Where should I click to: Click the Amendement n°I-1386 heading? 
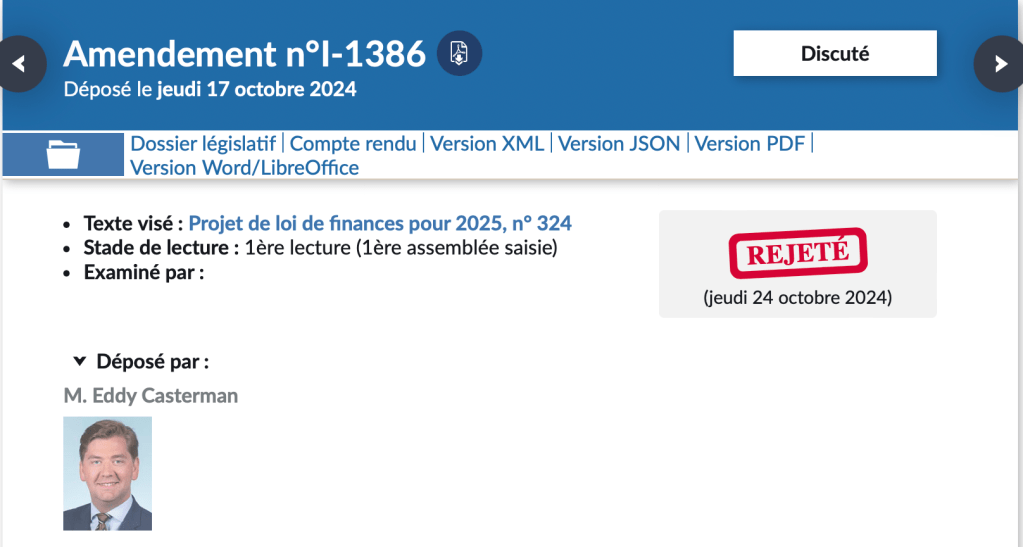point(245,53)
